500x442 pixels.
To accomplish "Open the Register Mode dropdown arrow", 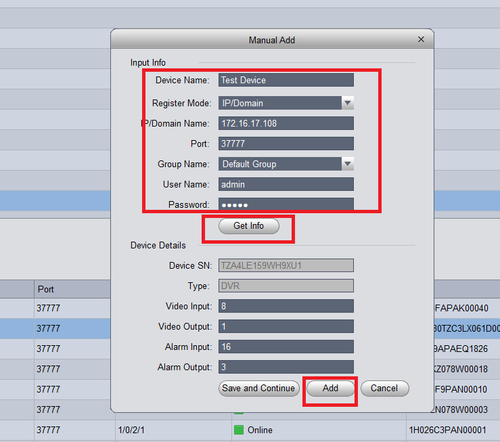I will (x=348, y=103).
